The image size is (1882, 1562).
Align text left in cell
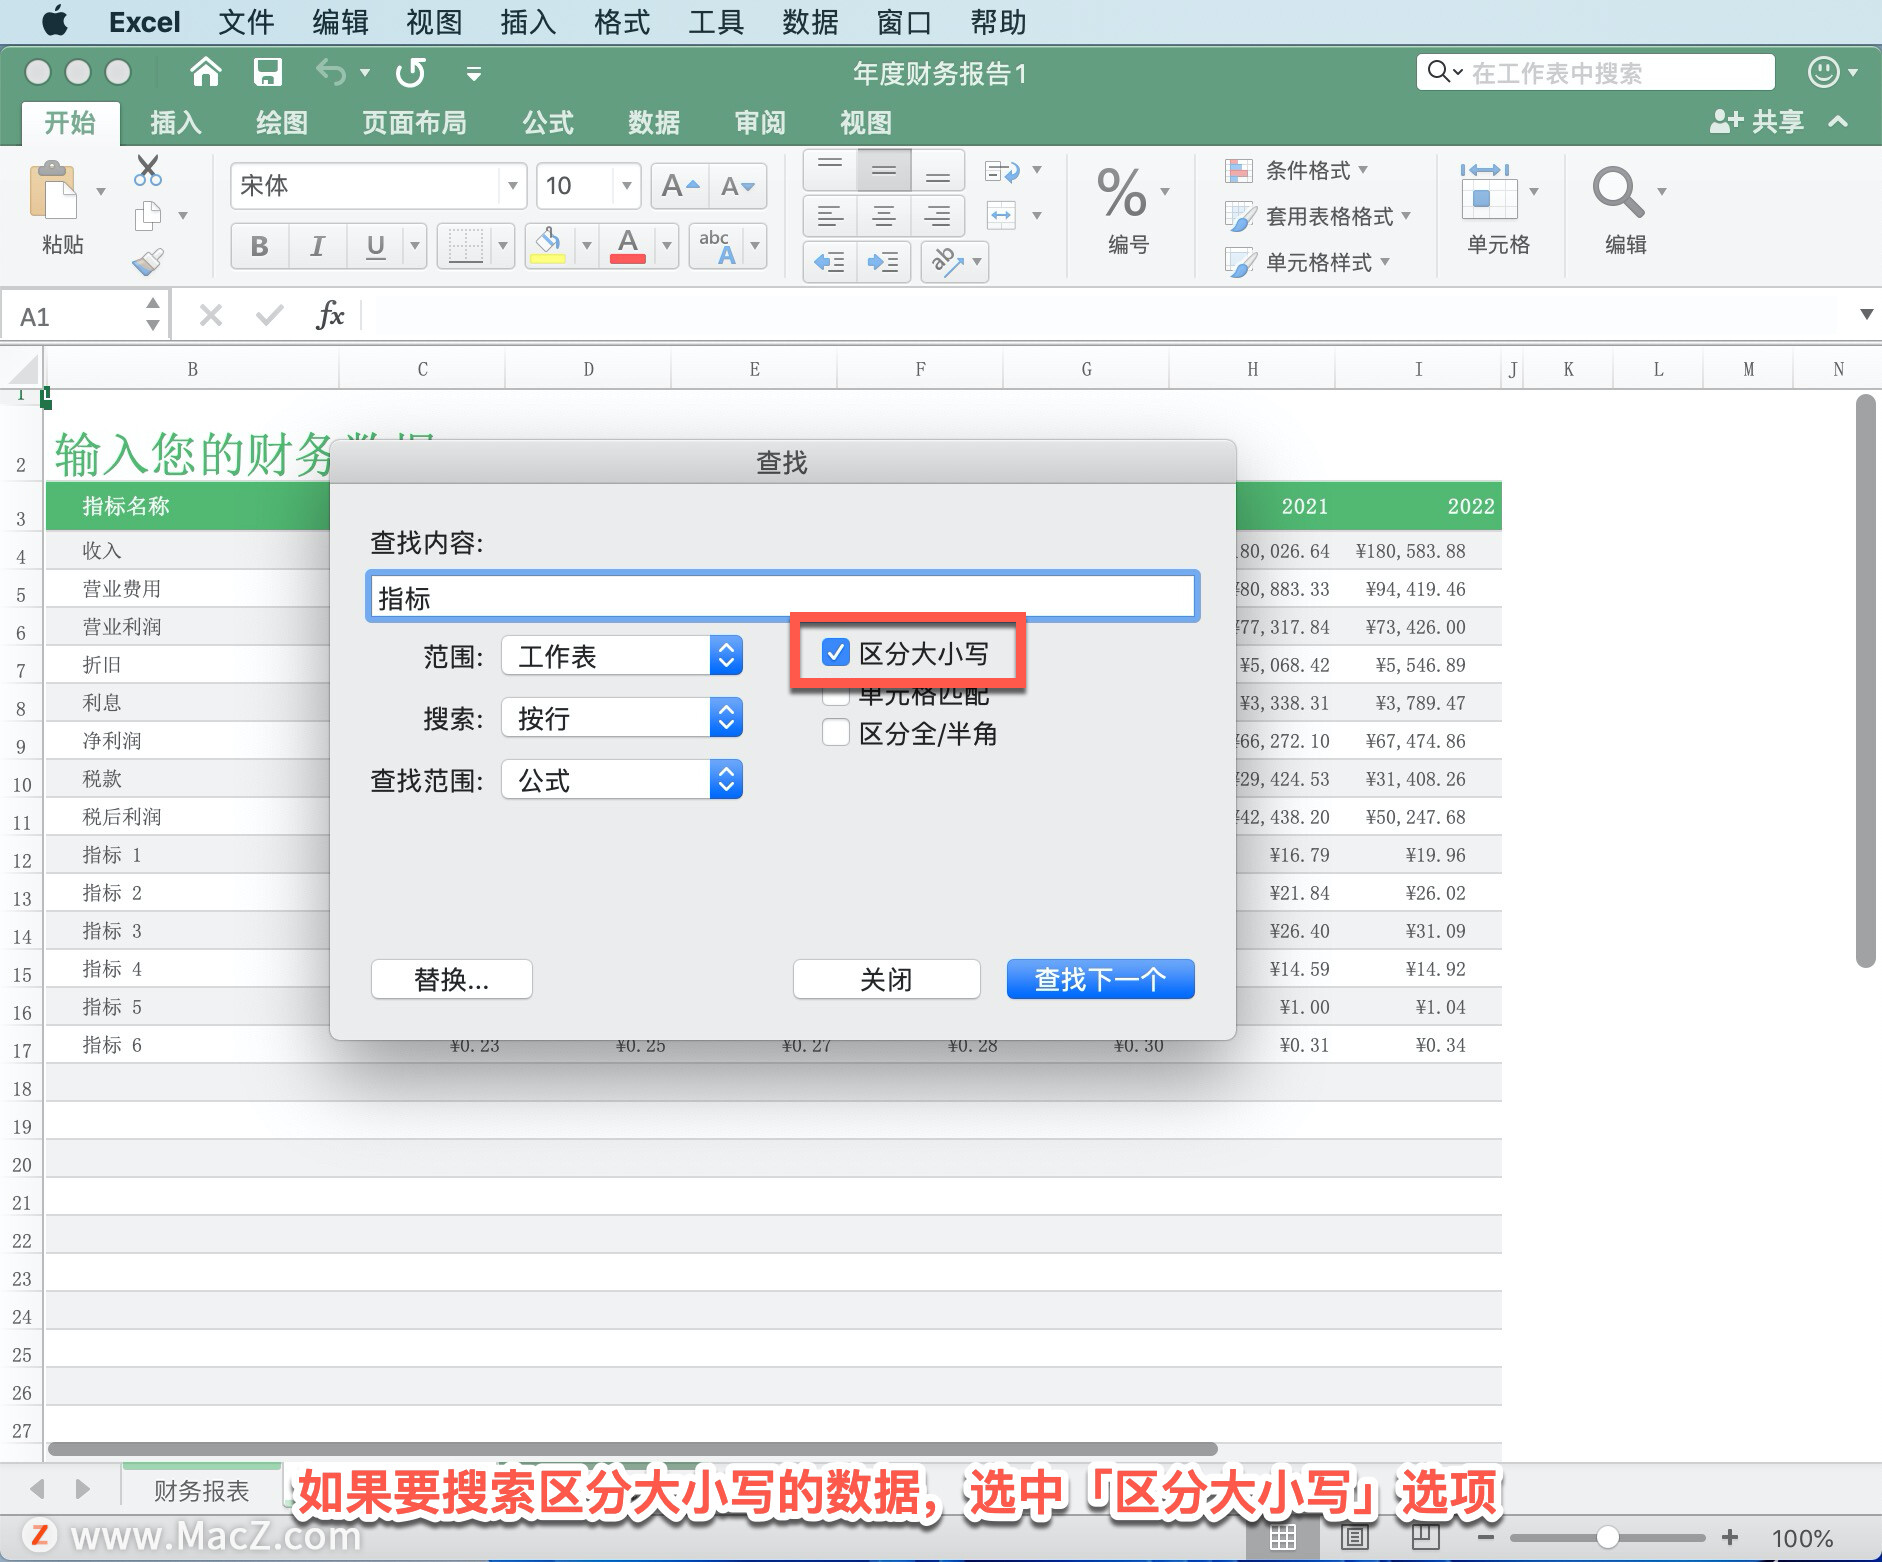point(830,215)
